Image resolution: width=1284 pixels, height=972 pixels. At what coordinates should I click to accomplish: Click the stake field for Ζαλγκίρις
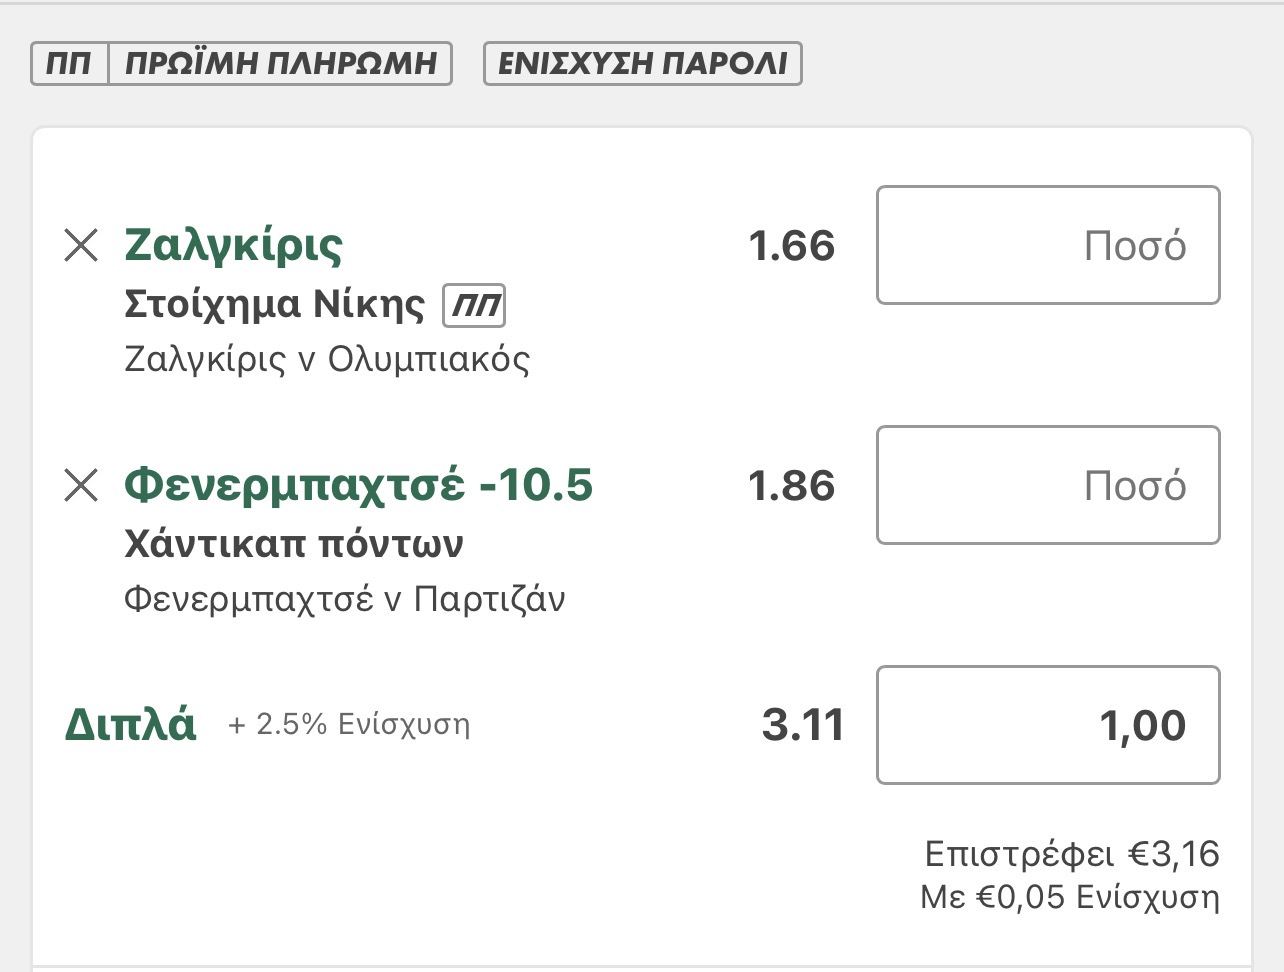pos(1047,245)
